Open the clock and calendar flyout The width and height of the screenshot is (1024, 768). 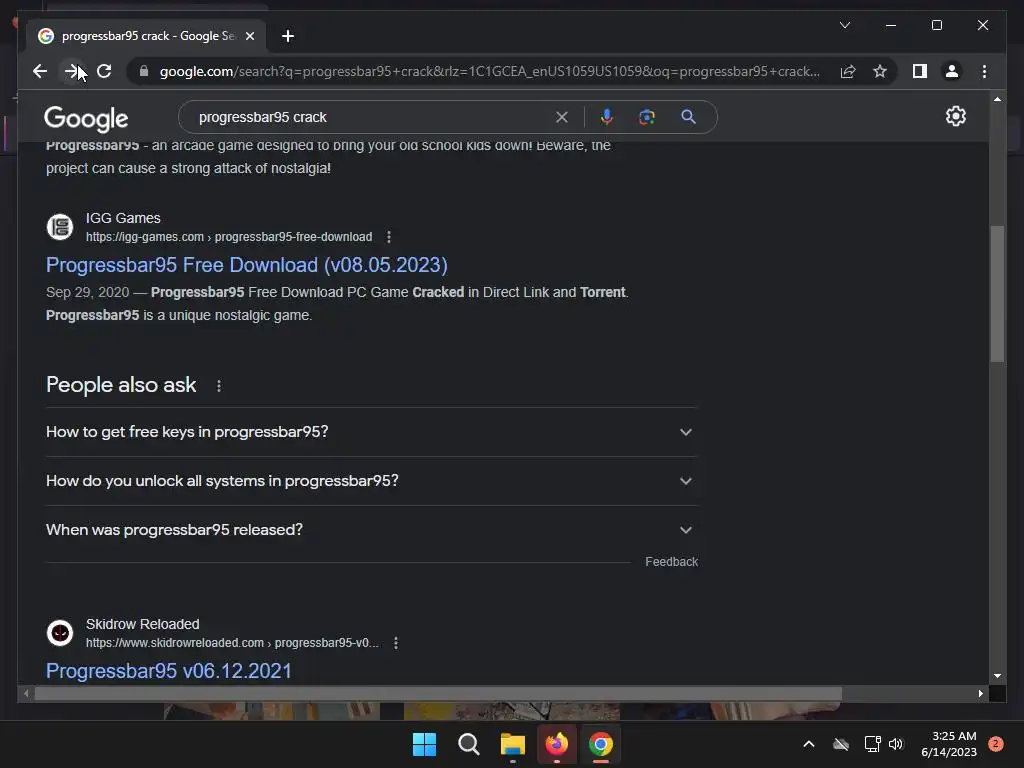[949, 744]
